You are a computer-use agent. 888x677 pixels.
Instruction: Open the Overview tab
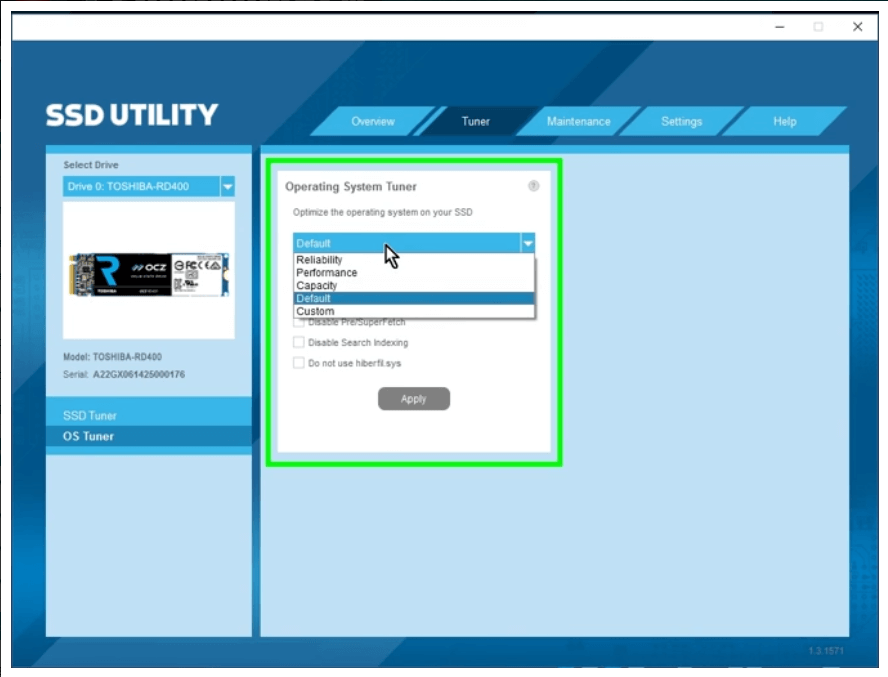(373, 121)
